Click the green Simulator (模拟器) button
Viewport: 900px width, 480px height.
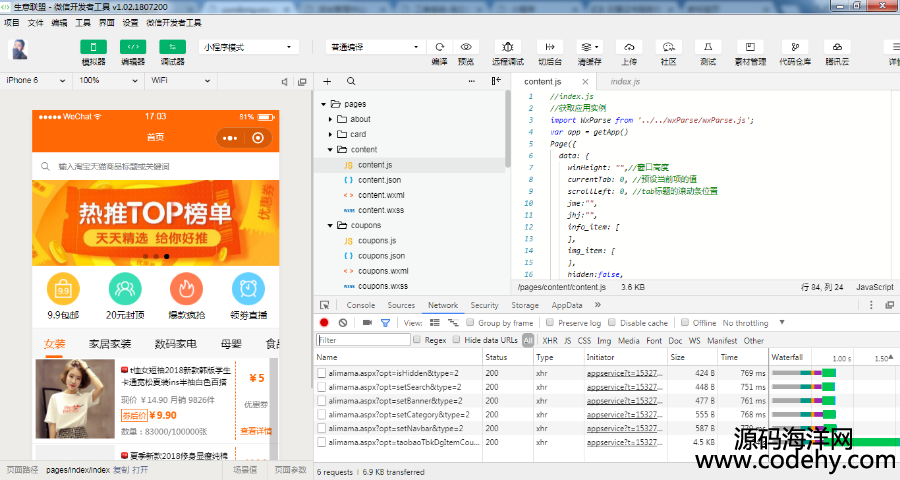tap(93, 47)
